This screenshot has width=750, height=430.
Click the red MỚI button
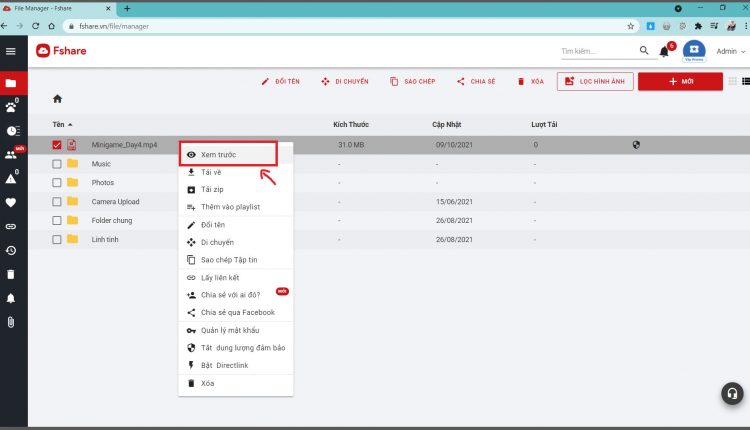click(680, 81)
